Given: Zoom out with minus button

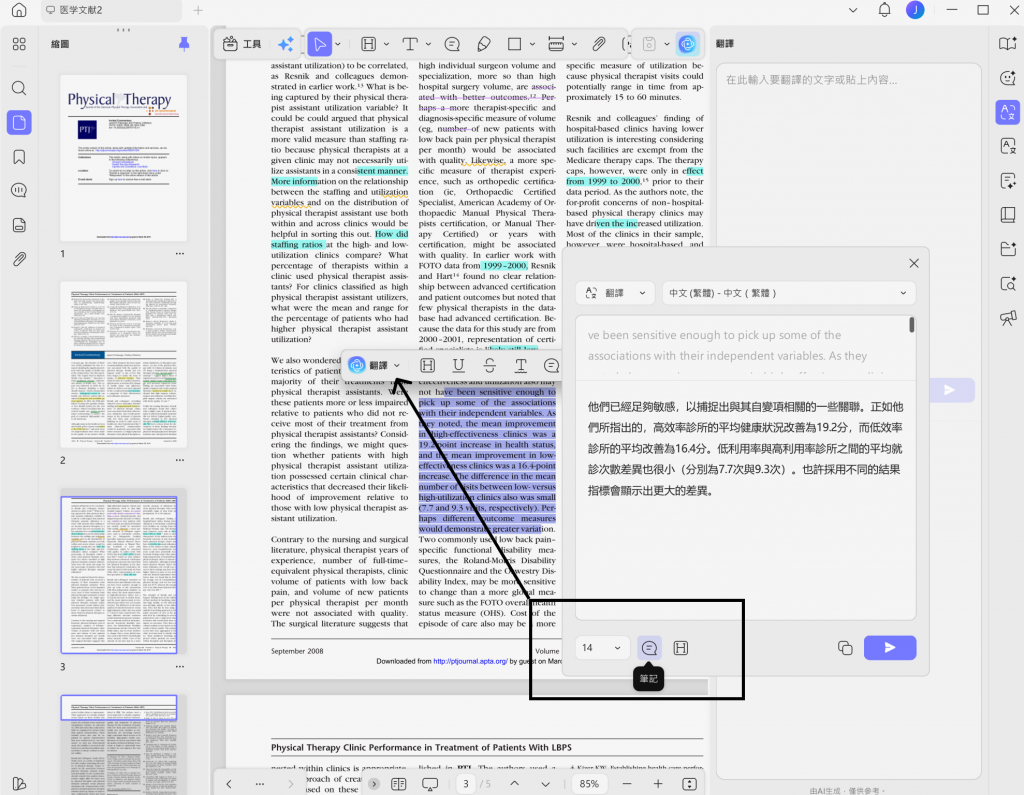Looking at the screenshot, I should tap(627, 784).
